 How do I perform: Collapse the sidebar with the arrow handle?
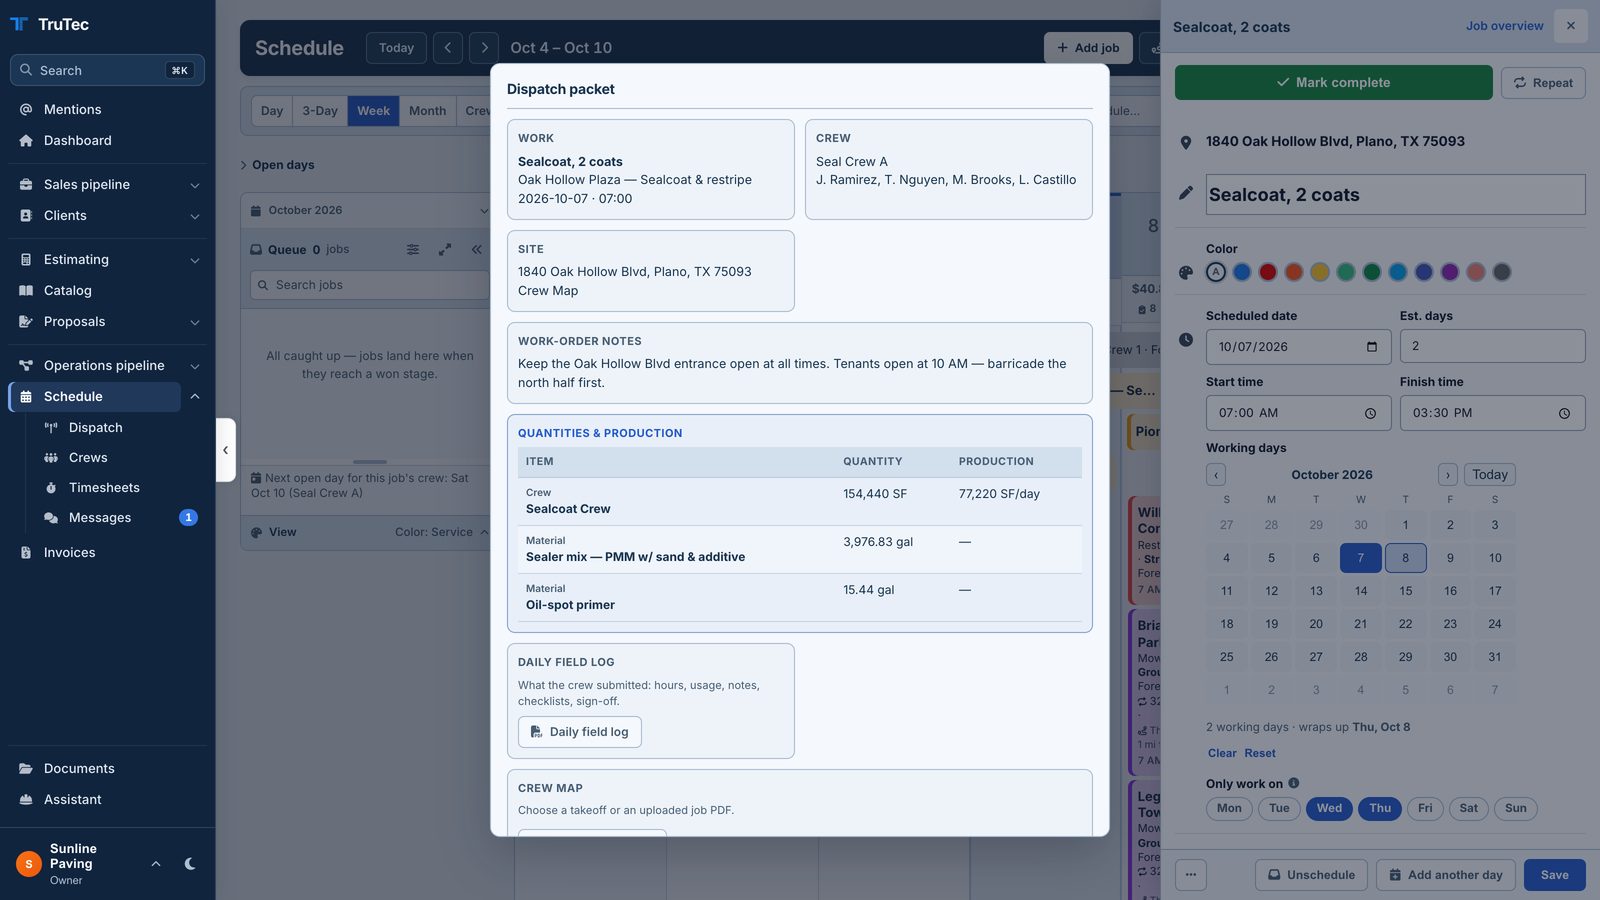[226, 450]
